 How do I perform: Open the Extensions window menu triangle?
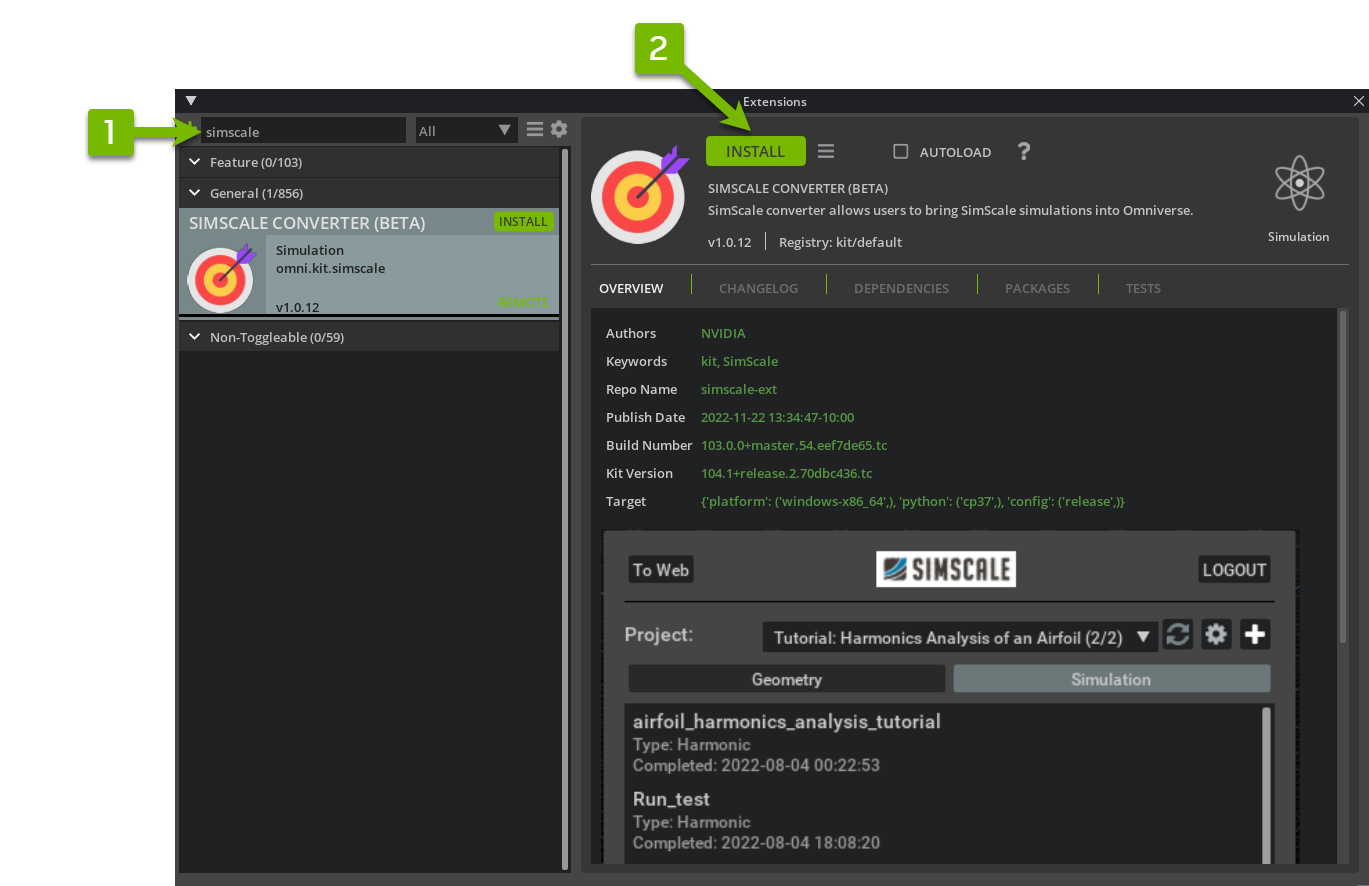tap(191, 101)
